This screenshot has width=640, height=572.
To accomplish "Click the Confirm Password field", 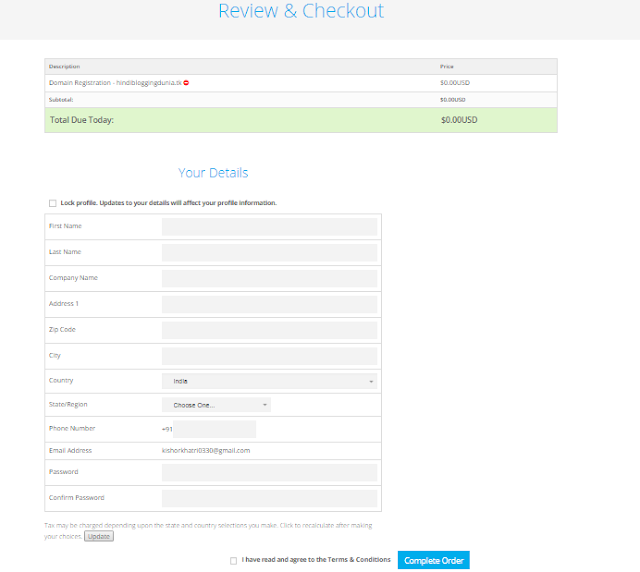I will coord(269,498).
